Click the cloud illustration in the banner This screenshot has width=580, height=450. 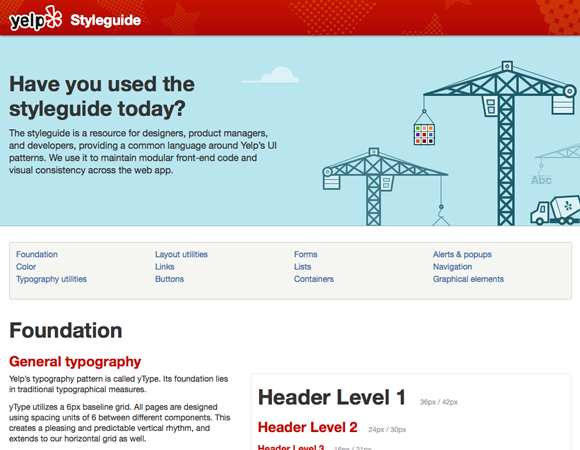coord(270,75)
